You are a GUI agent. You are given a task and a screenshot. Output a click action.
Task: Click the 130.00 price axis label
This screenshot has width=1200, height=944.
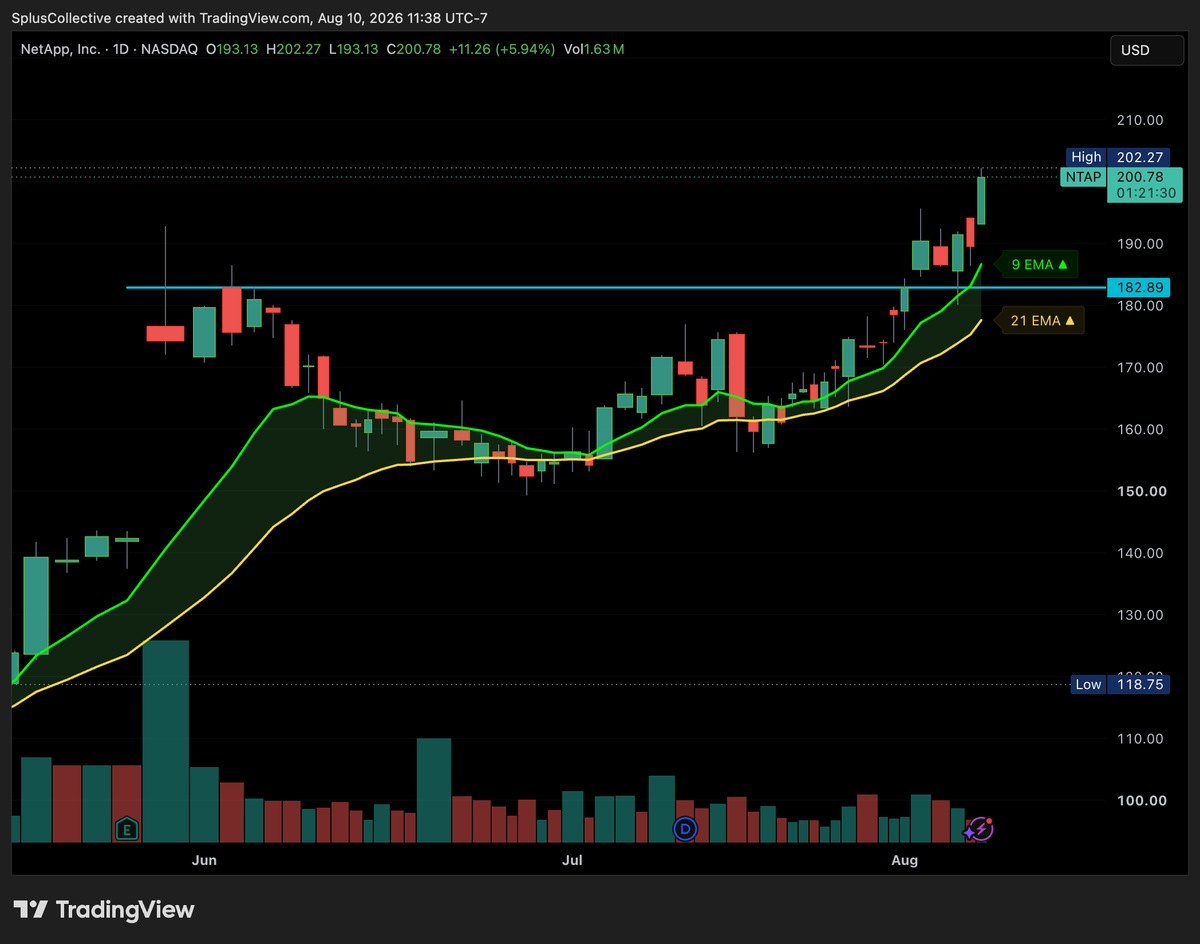click(x=1140, y=615)
